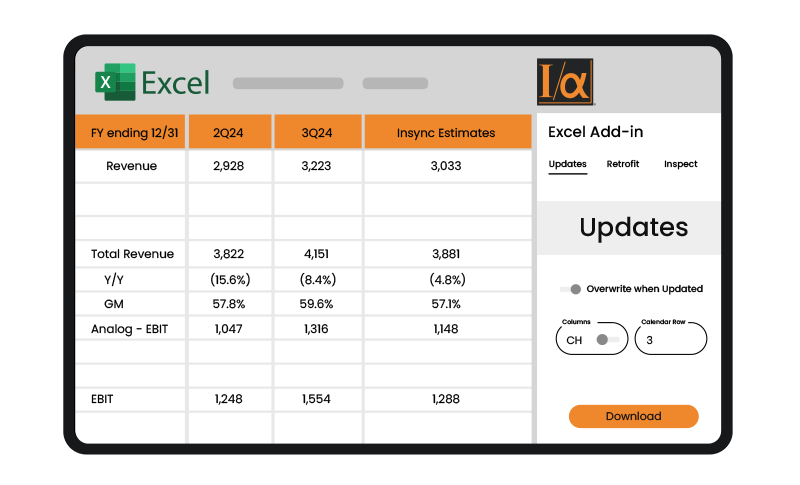Open the Inspect tab
The width and height of the screenshot is (800, 485).
click(681, 164)
